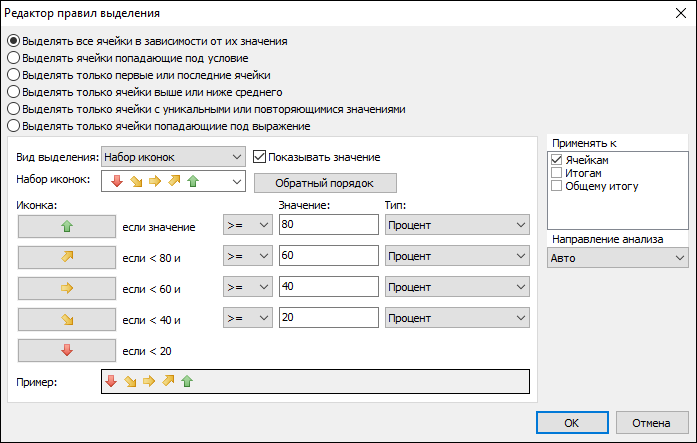This screenshot has width=697, height=443.
Task: Check the Общему итогу option
Action: [557, 186]
